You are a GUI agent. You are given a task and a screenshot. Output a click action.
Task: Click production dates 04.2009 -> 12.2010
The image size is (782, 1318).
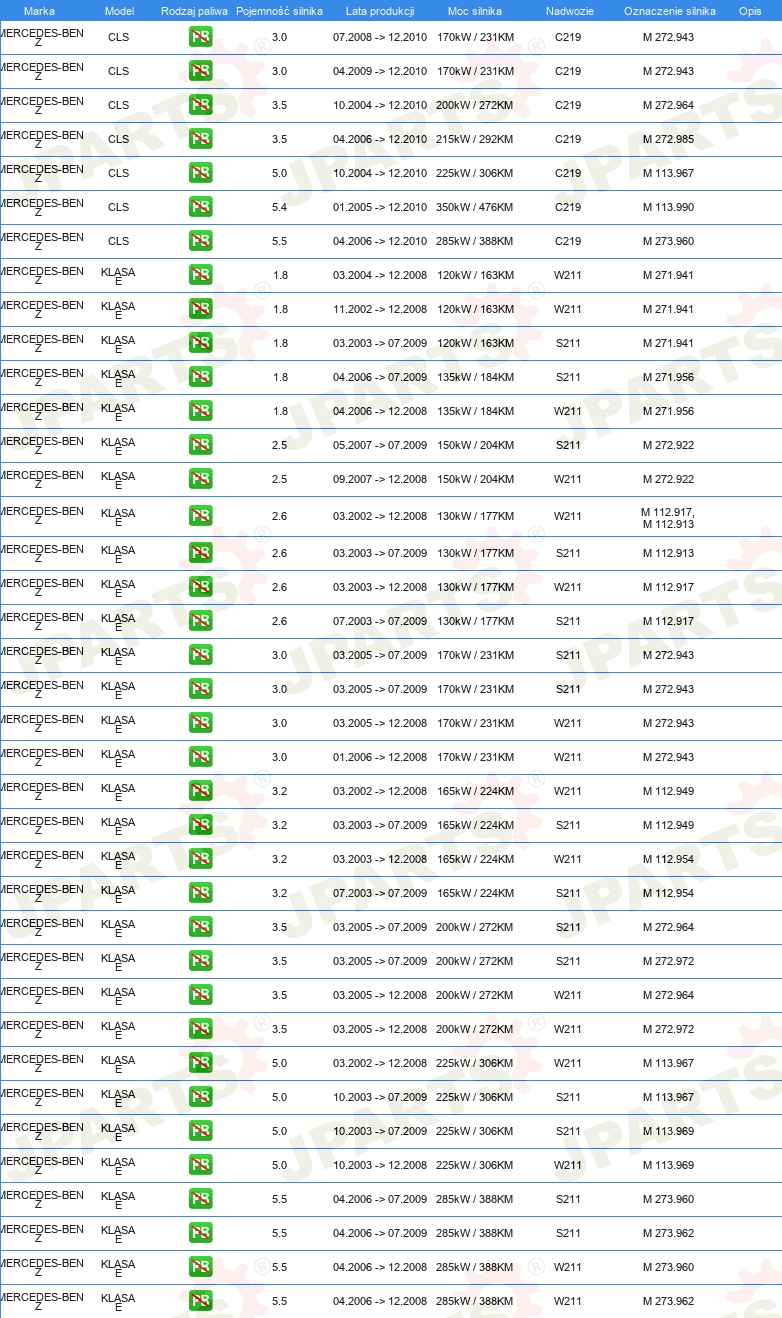click(380, 71)
